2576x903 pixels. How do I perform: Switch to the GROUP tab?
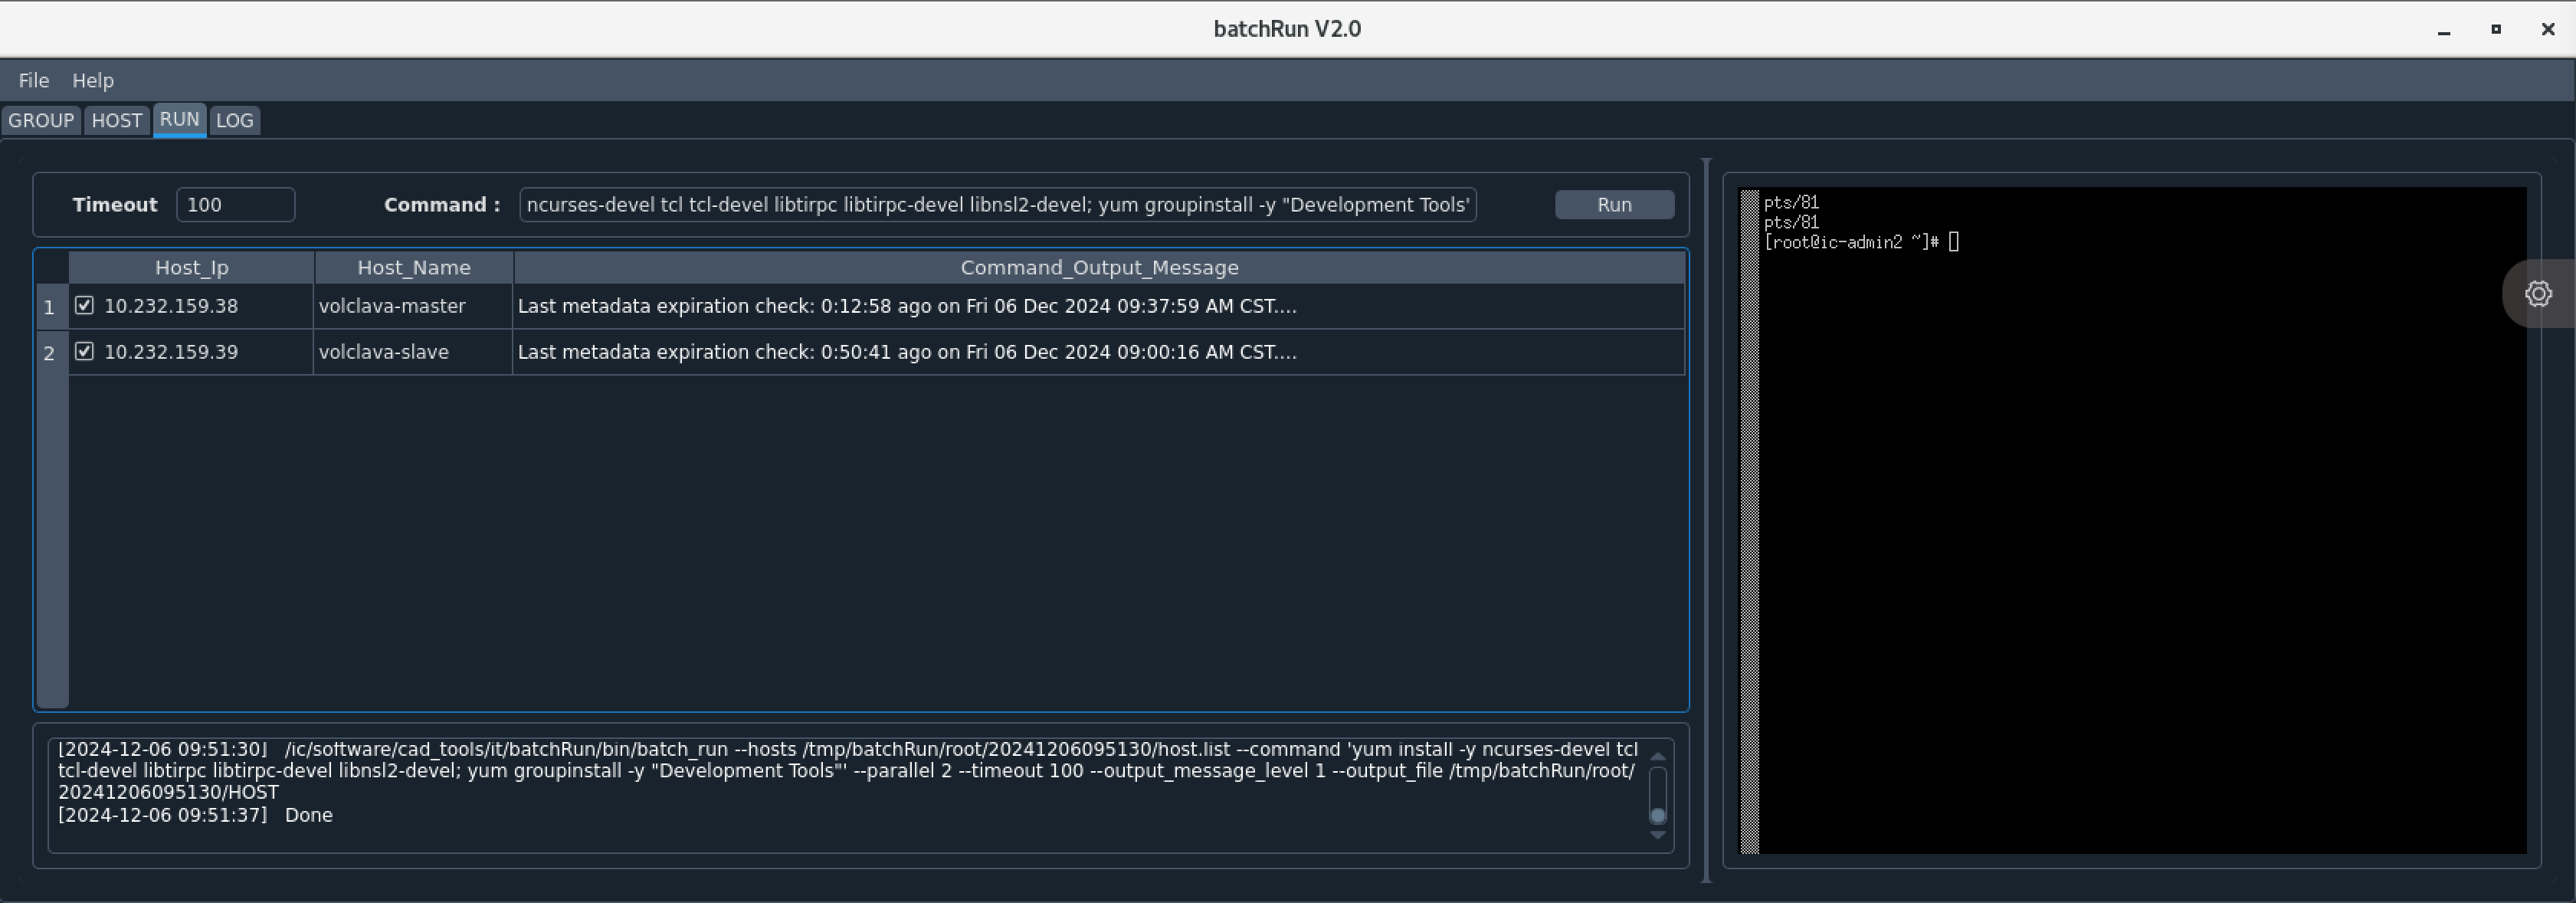41,121
